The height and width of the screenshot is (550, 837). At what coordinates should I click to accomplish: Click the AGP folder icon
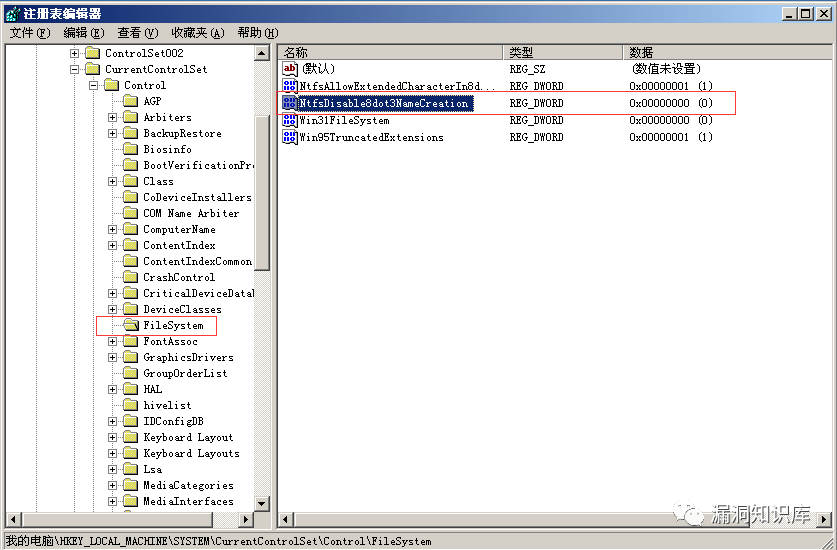(131, 101)
